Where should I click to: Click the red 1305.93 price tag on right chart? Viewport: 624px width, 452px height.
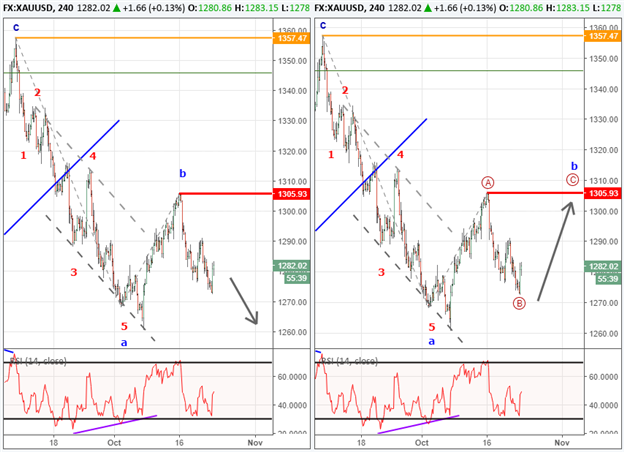[x=603, y=193]
